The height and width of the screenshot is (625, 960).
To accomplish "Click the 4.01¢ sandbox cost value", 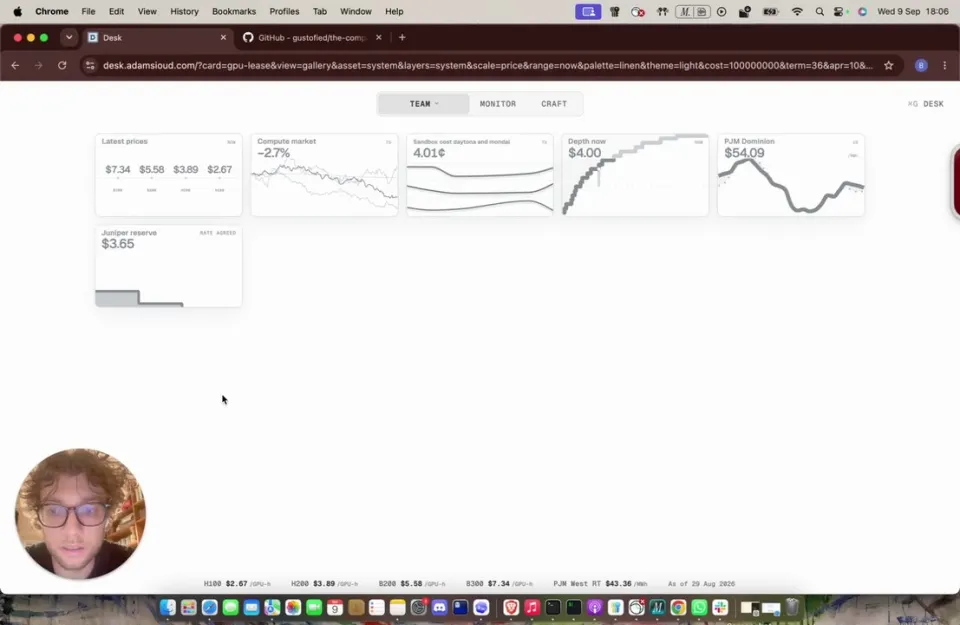I will point(429,153).
